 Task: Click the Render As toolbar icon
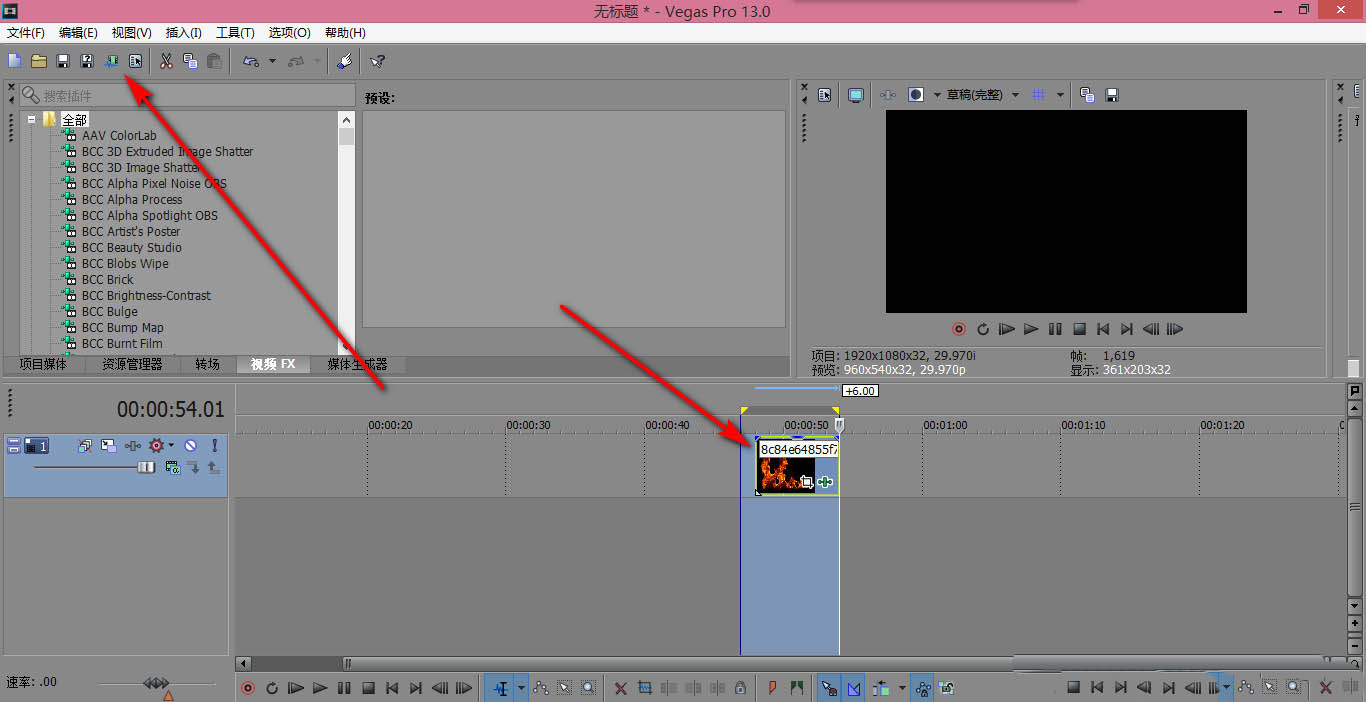(x=111, y=62)
